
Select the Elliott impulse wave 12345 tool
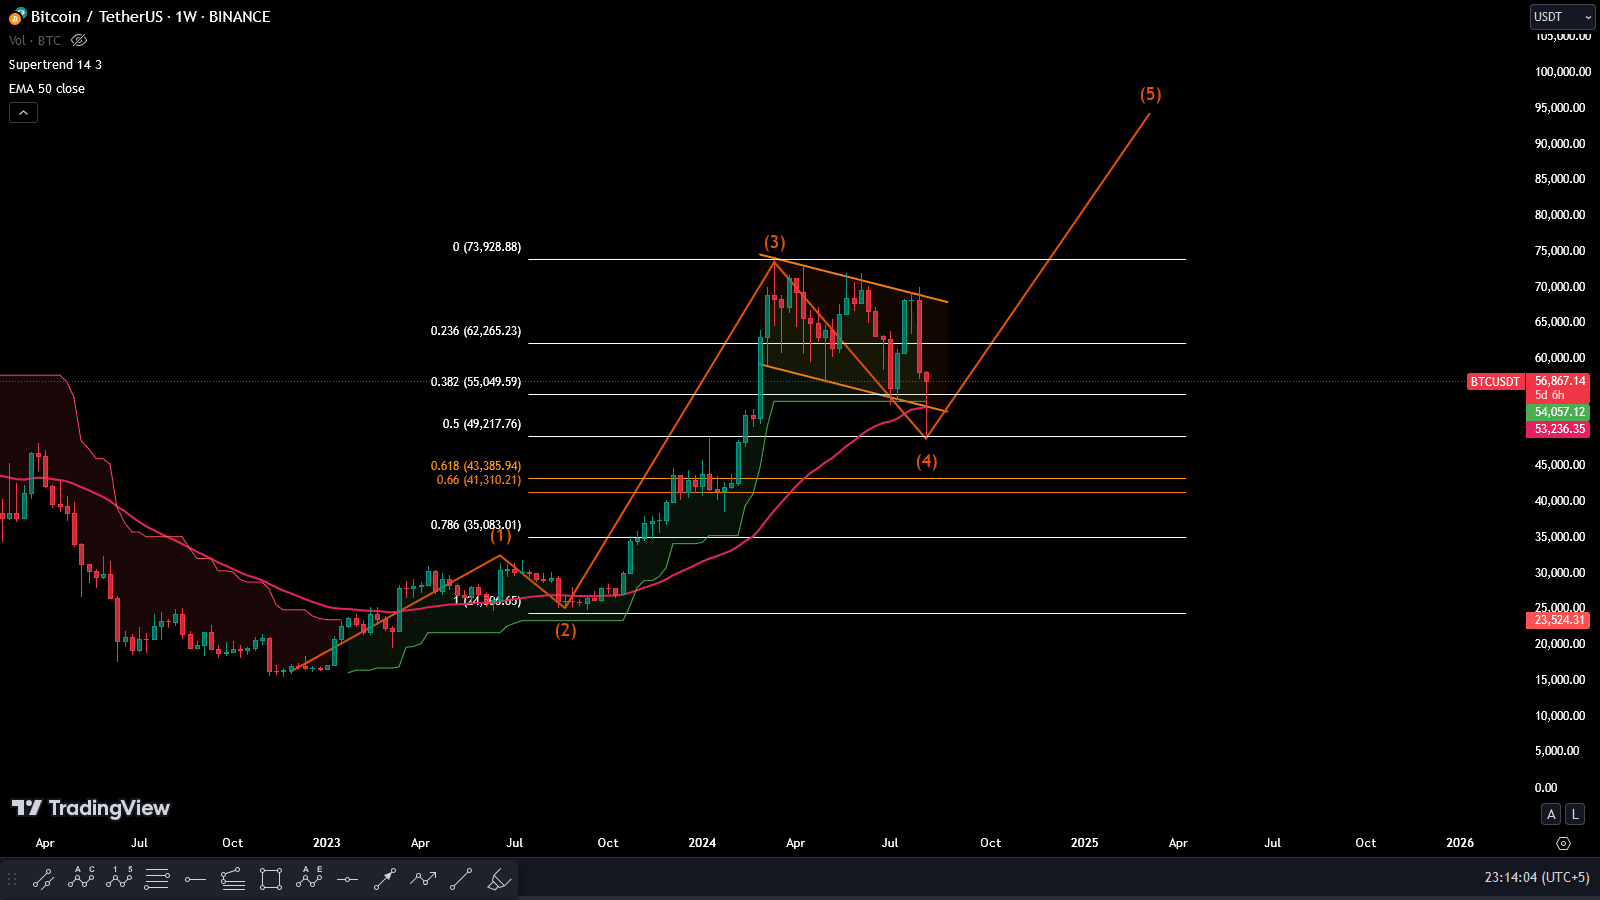tap(119, 879)
